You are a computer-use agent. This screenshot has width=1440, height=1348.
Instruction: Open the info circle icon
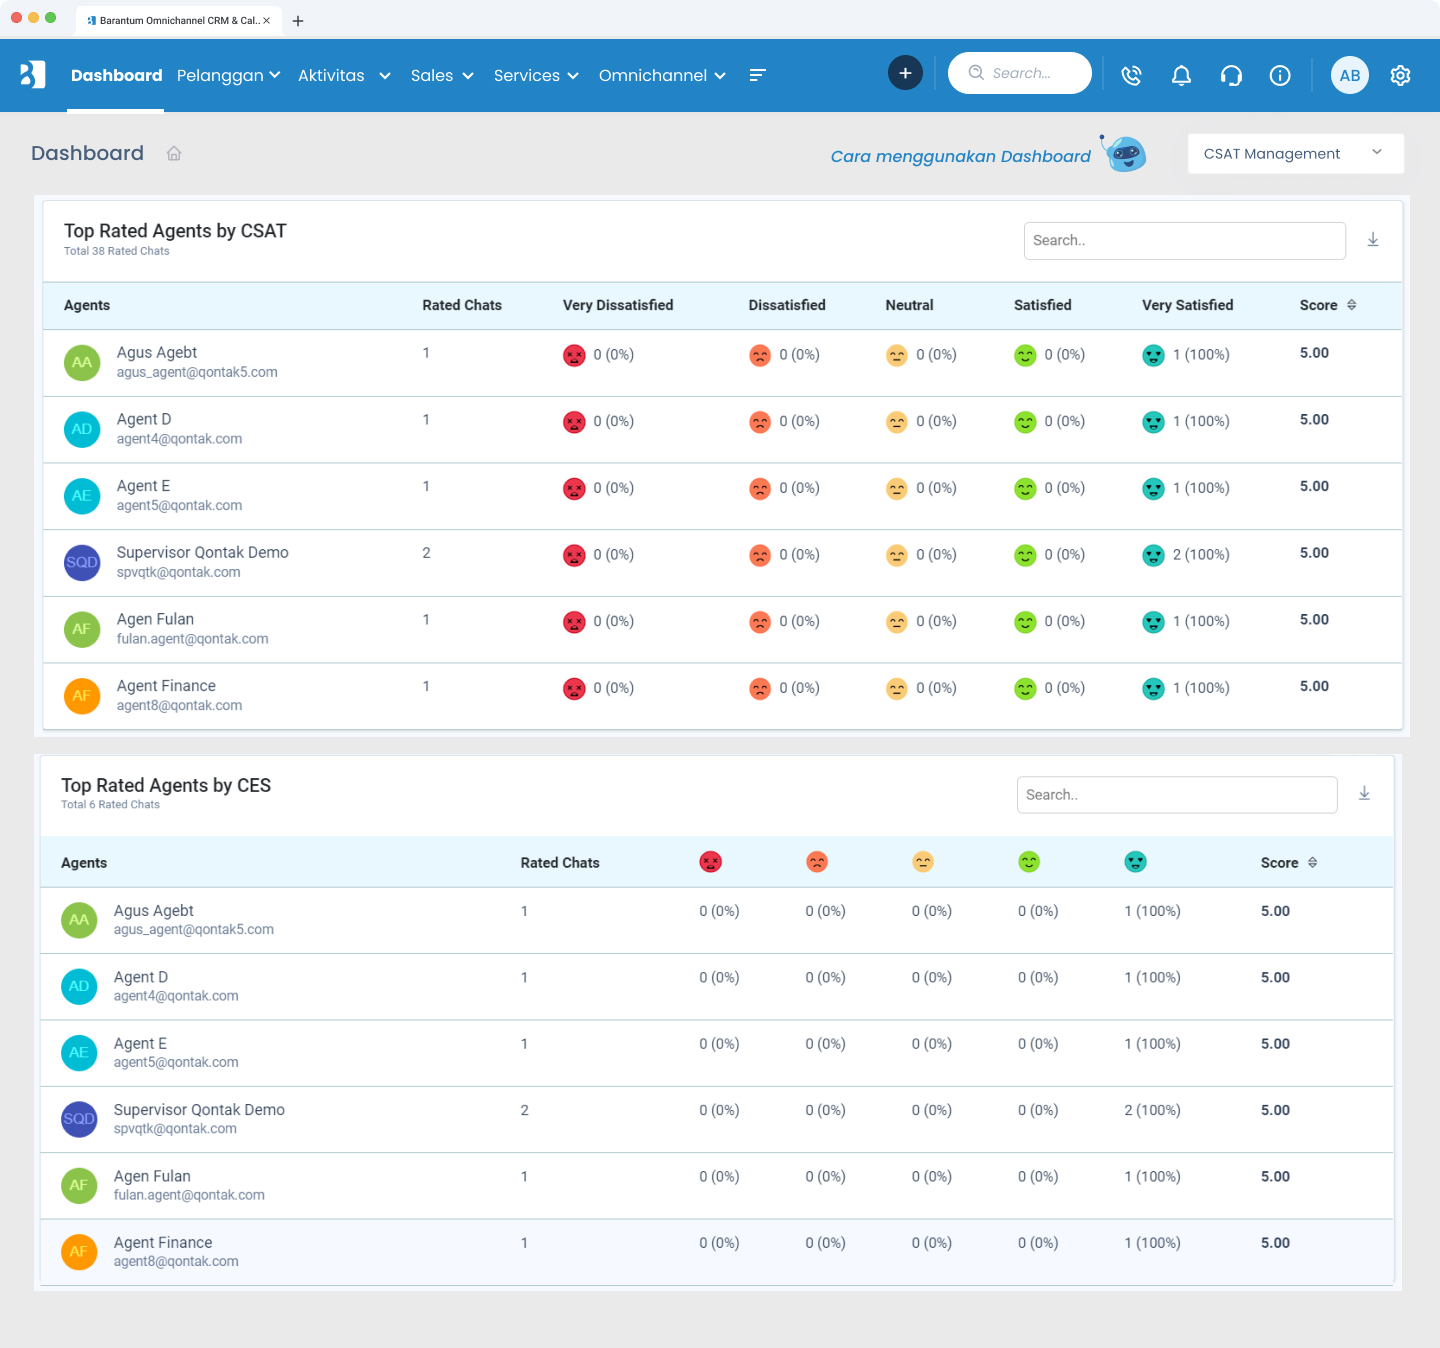[1280, 75]
